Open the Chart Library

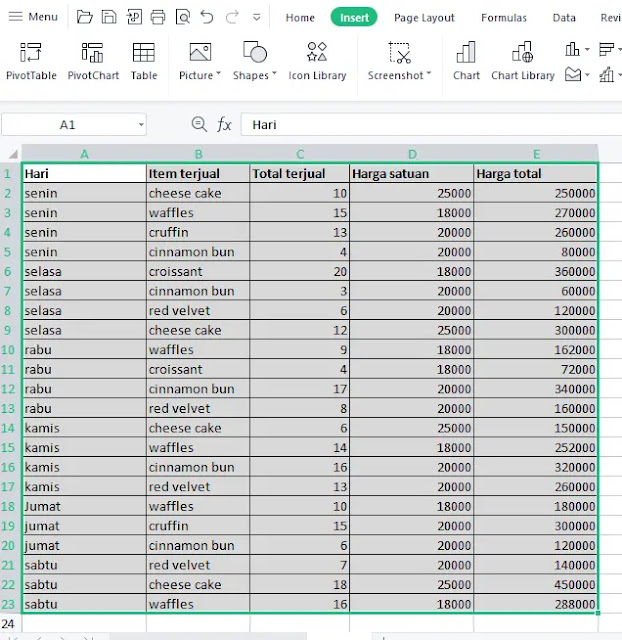[x=522, y=62]
